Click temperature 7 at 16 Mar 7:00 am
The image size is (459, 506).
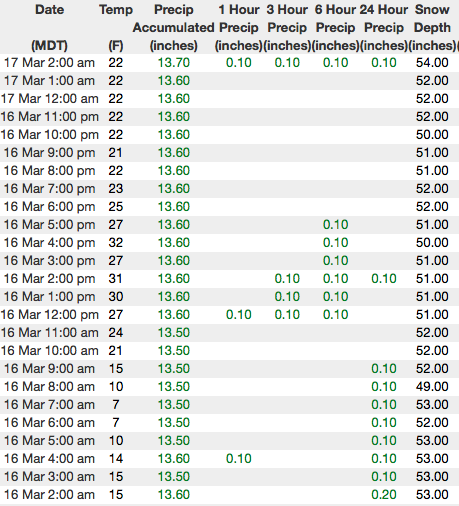[x=116, y=405]
